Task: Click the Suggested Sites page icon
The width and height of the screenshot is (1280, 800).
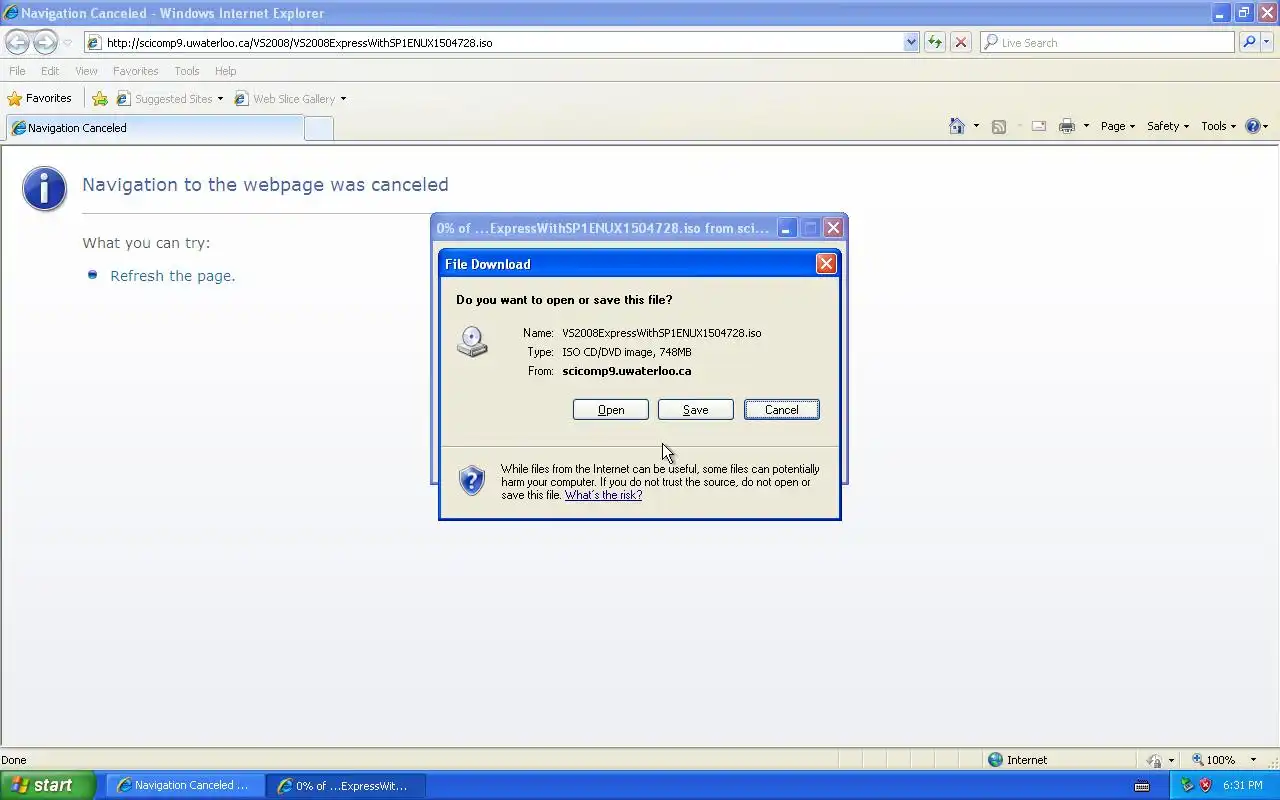Action: [124, 99]
